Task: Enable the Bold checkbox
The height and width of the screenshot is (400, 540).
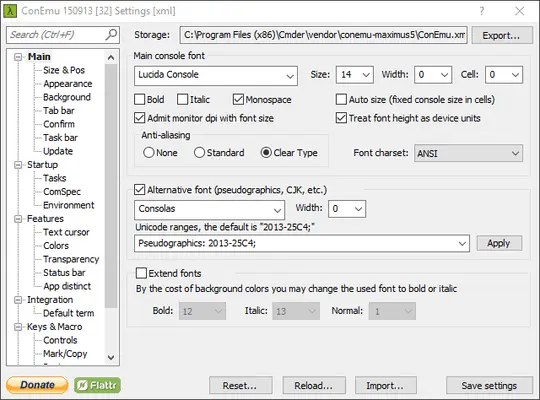Action: [x=139, y=100]
